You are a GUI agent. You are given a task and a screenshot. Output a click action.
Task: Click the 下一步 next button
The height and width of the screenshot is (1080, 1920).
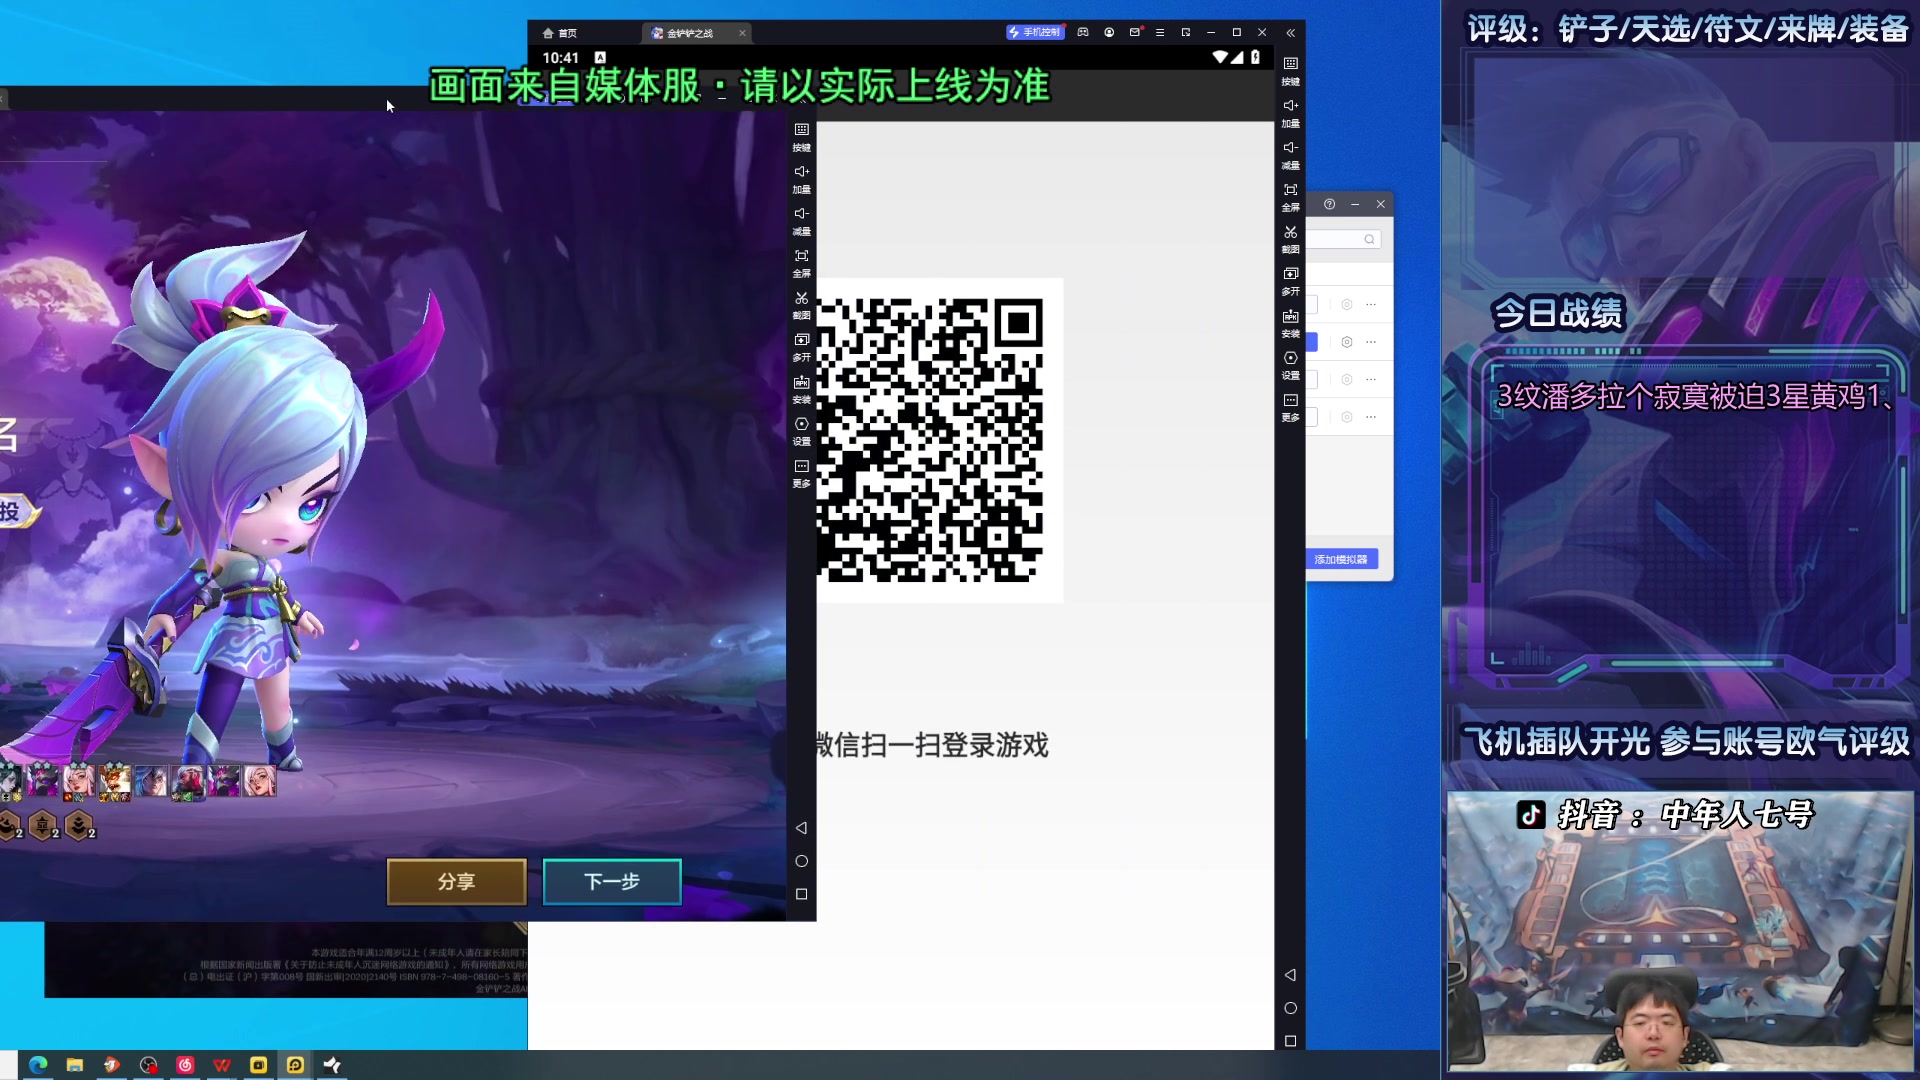[612, 881]
